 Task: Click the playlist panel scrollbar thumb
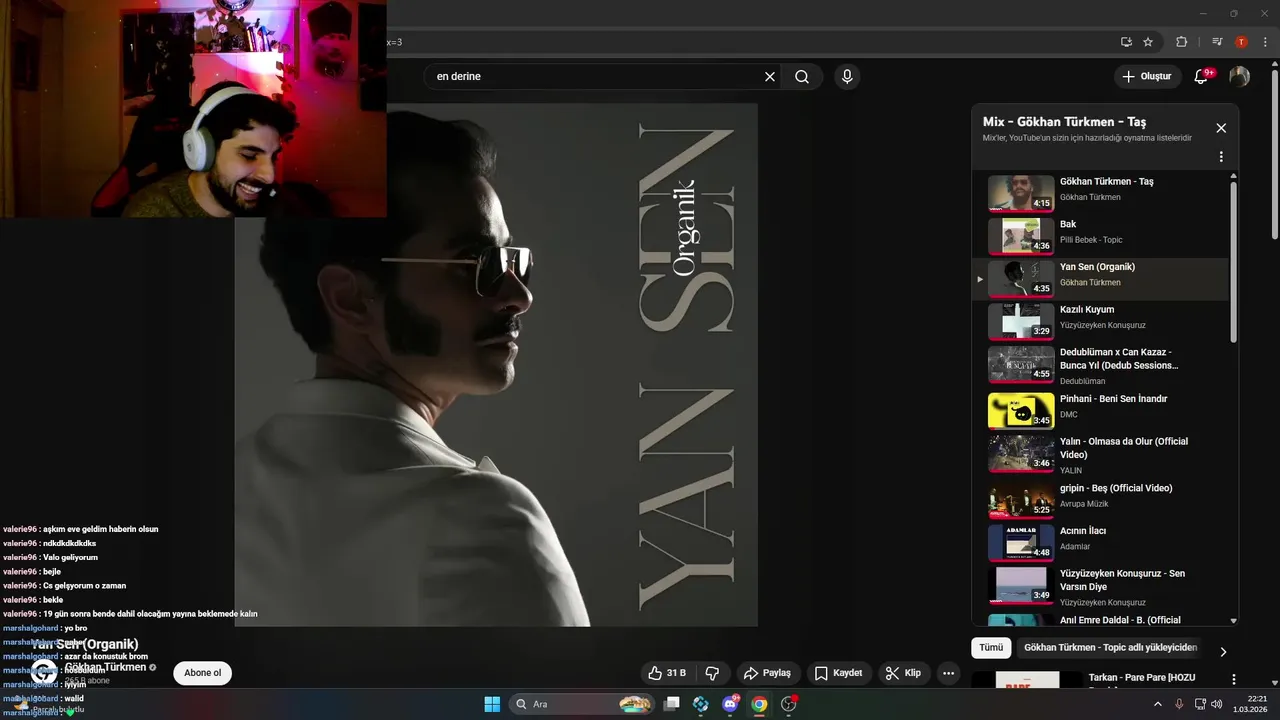coord(1233,263)
